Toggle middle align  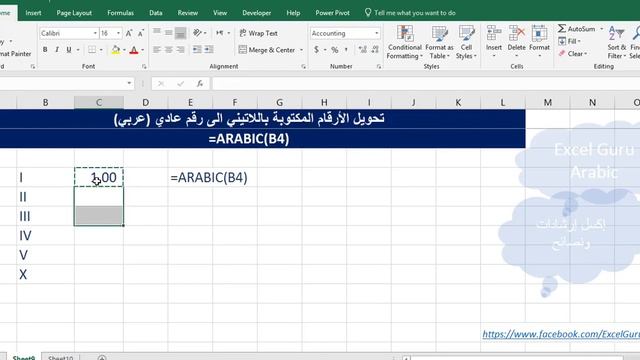click(x=169, y=32)
